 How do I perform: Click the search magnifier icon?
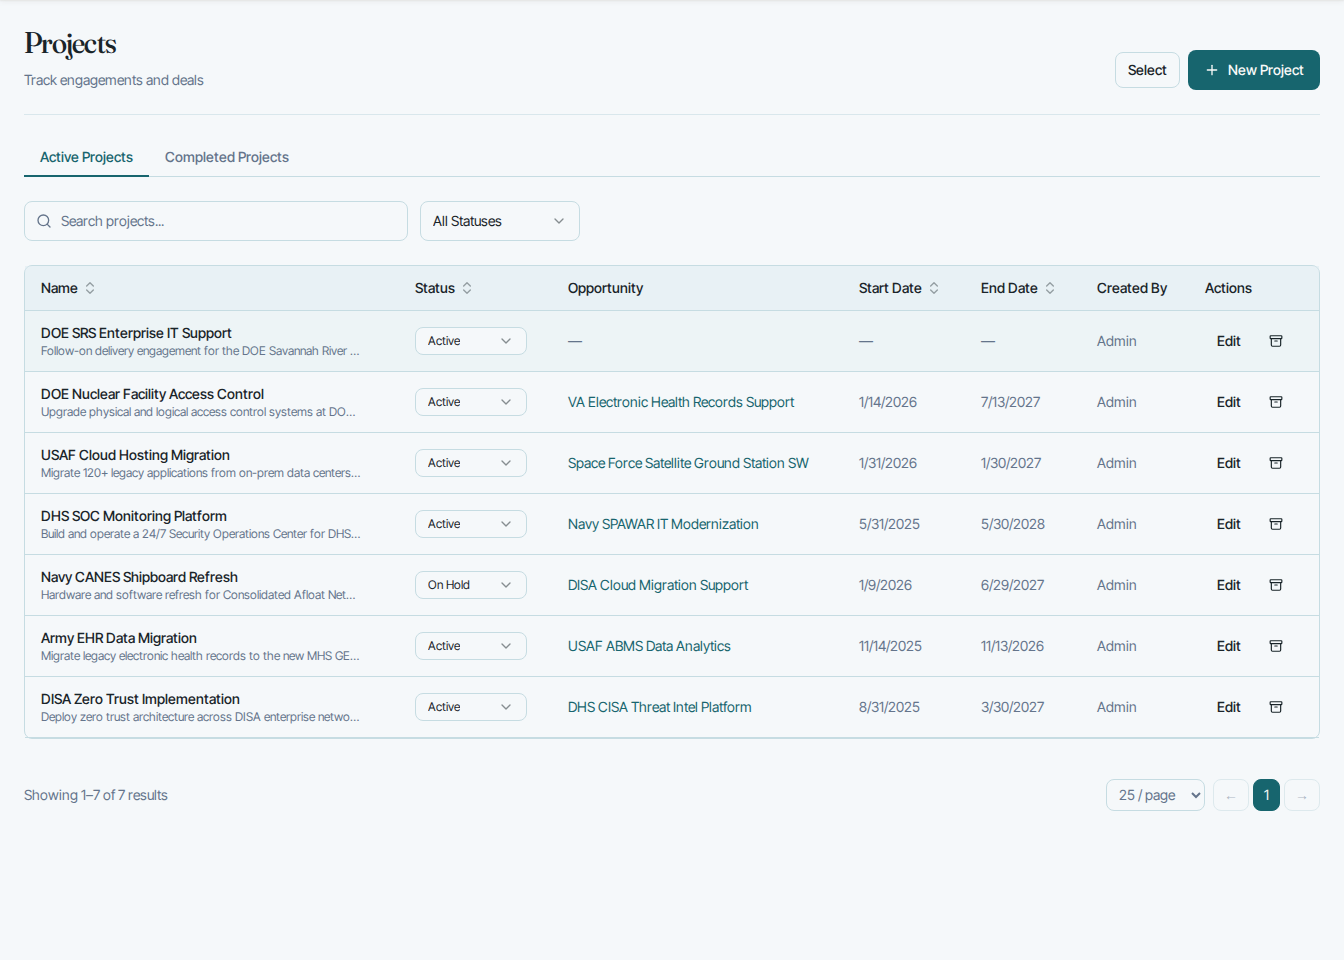[x=44, y=221]
